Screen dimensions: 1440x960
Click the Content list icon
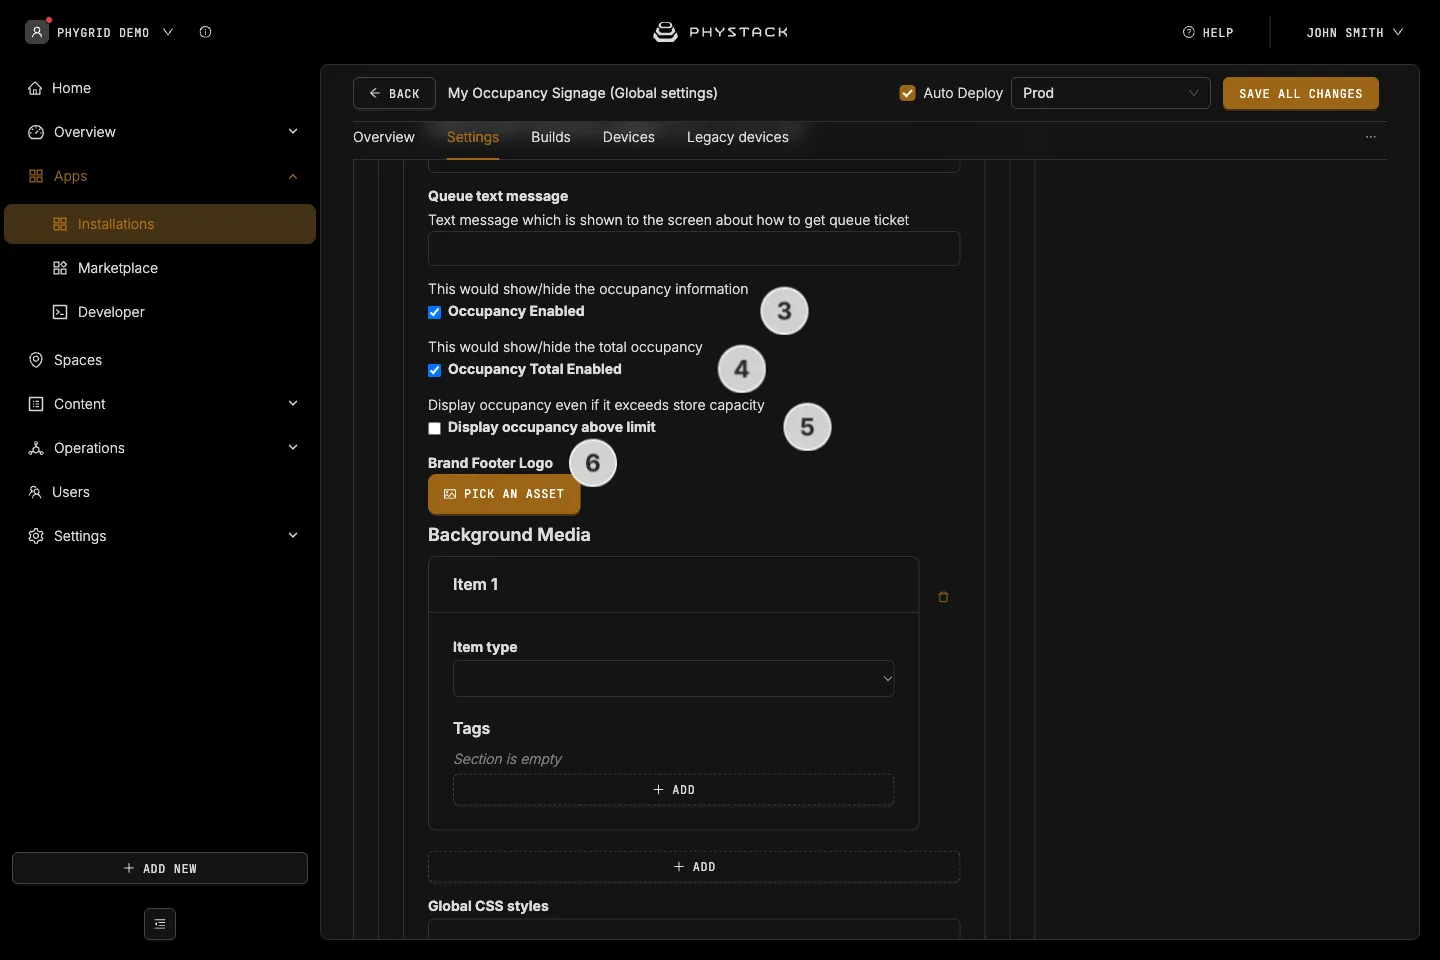pyautogui.click(x=36, y=404)
